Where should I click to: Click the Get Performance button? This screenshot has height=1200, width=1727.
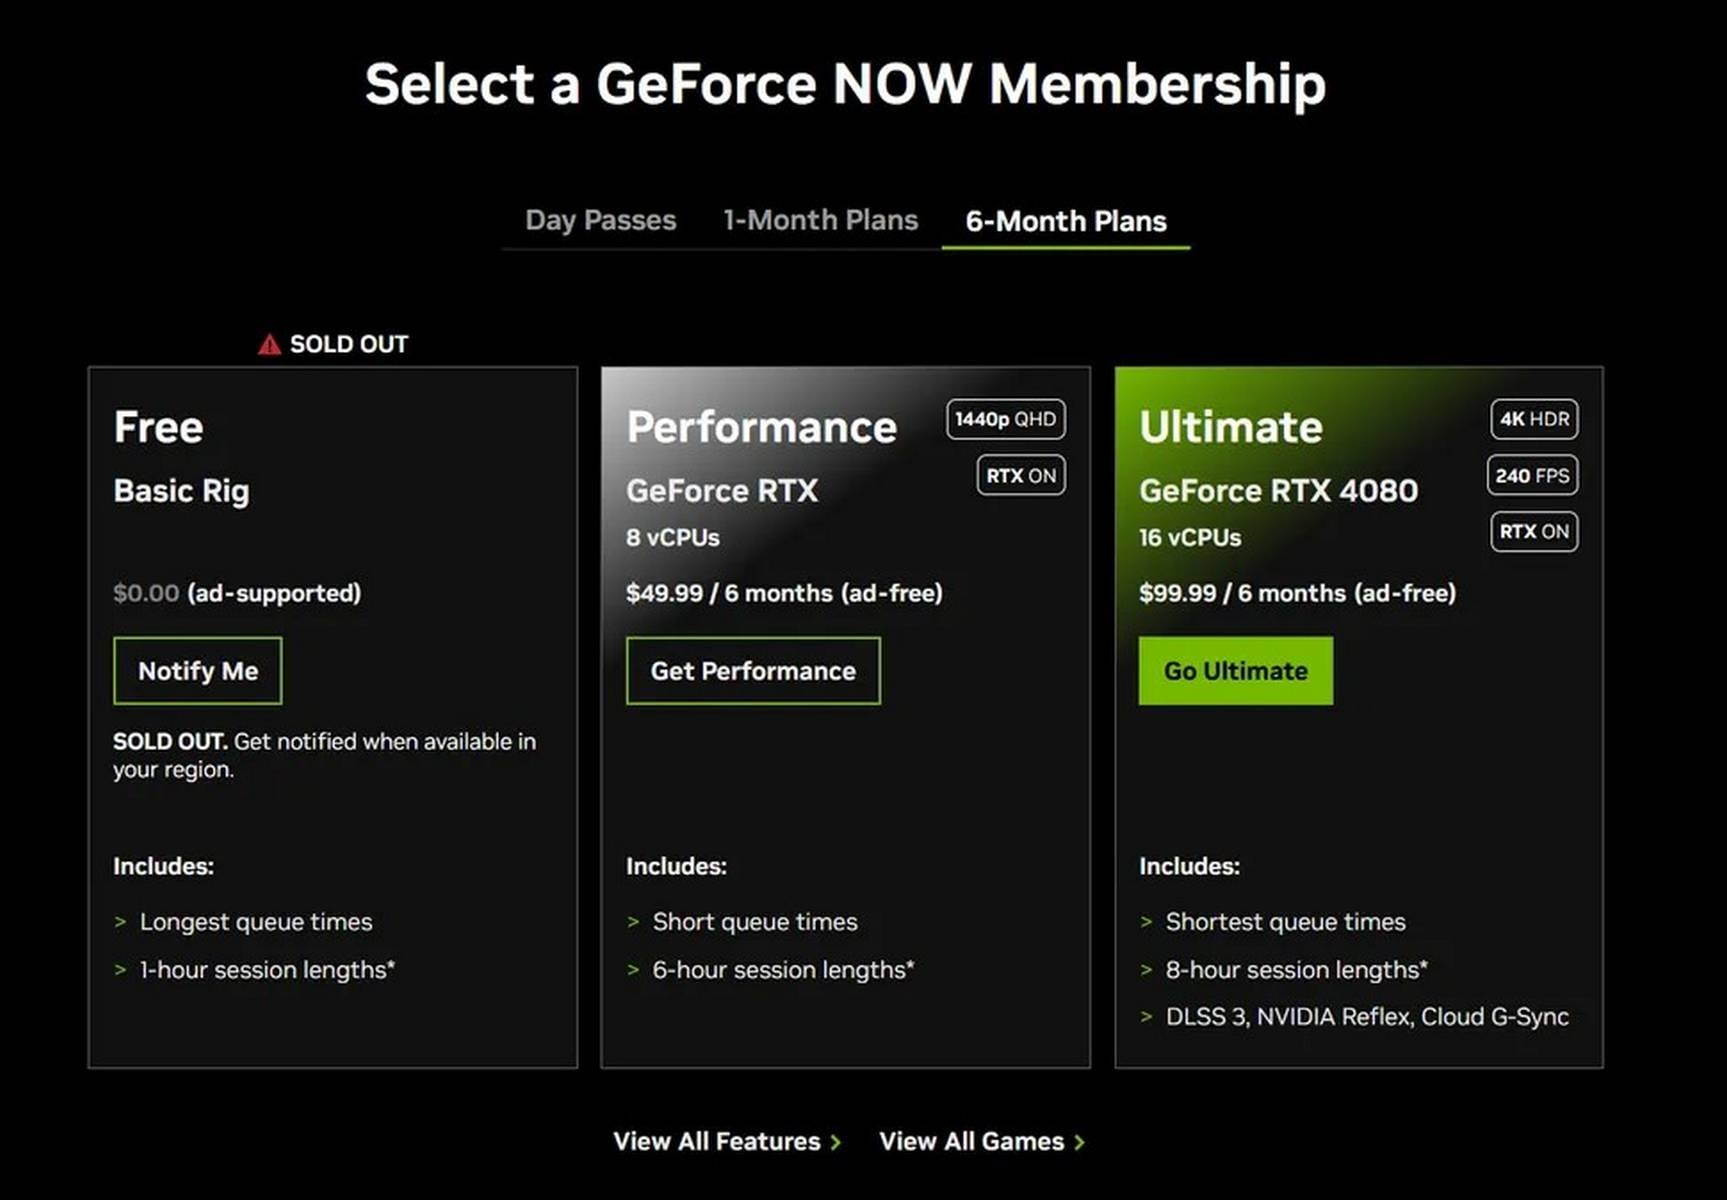pos(752,670)
